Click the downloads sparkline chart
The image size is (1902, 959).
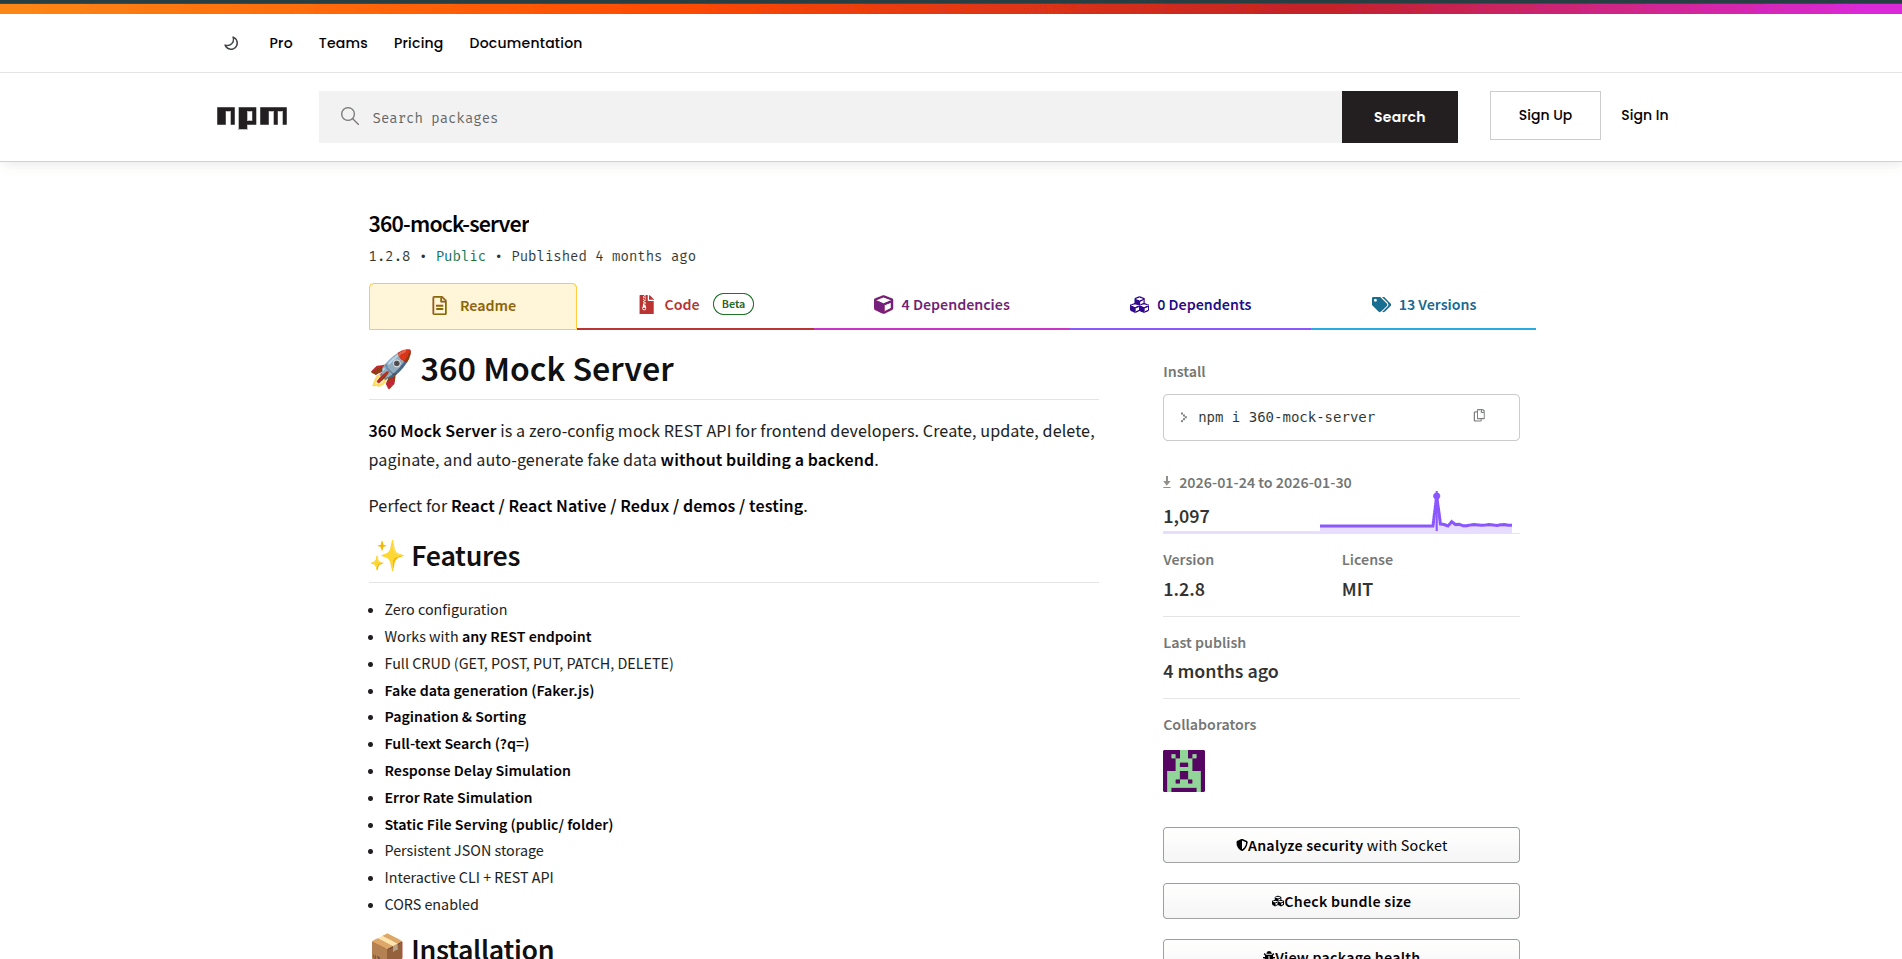(1416, 511)
